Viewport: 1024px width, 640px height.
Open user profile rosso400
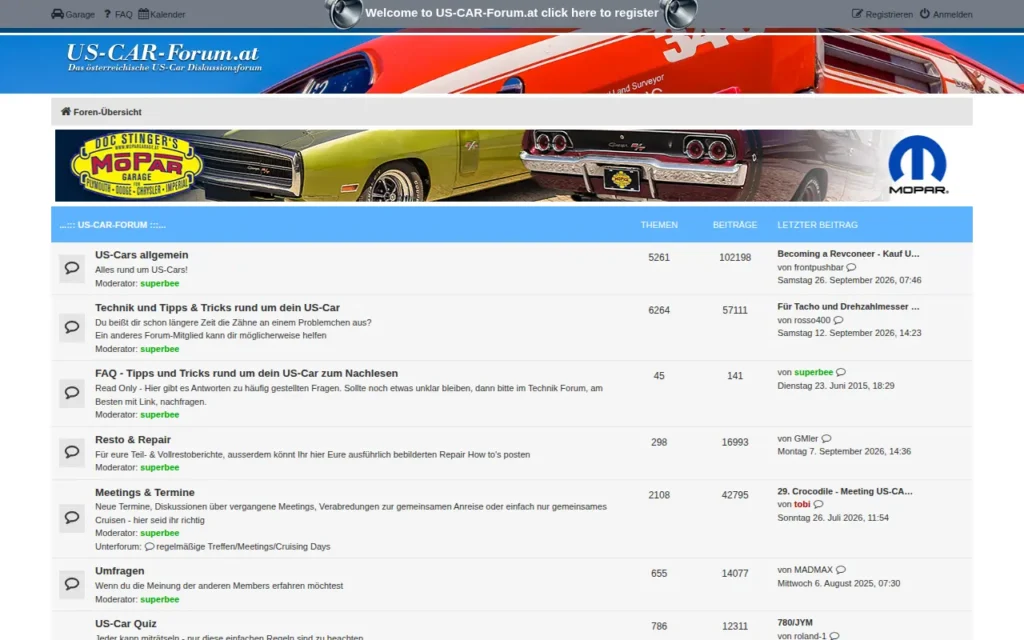(x=812, y=320)
